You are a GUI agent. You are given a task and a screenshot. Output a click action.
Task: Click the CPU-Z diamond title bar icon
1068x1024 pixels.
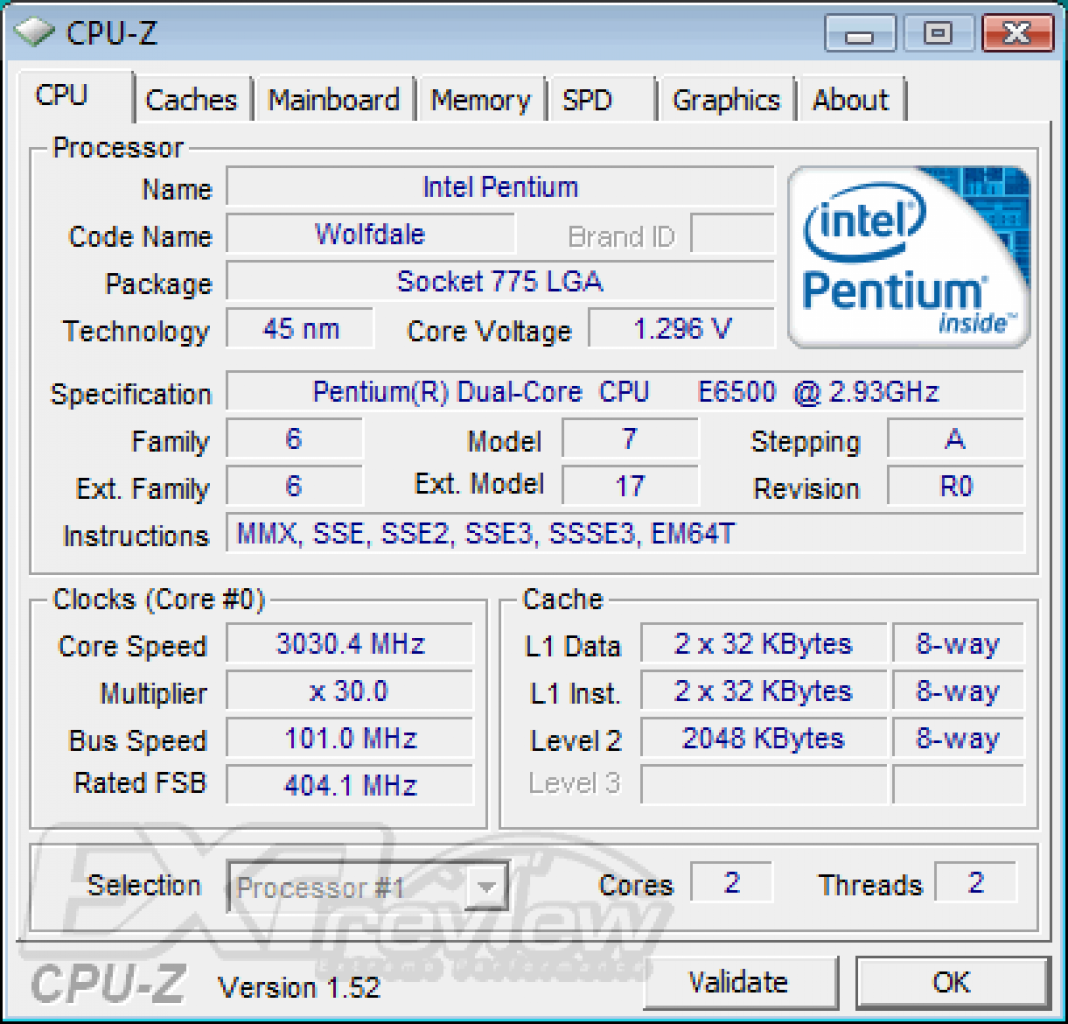pos(34,31)
